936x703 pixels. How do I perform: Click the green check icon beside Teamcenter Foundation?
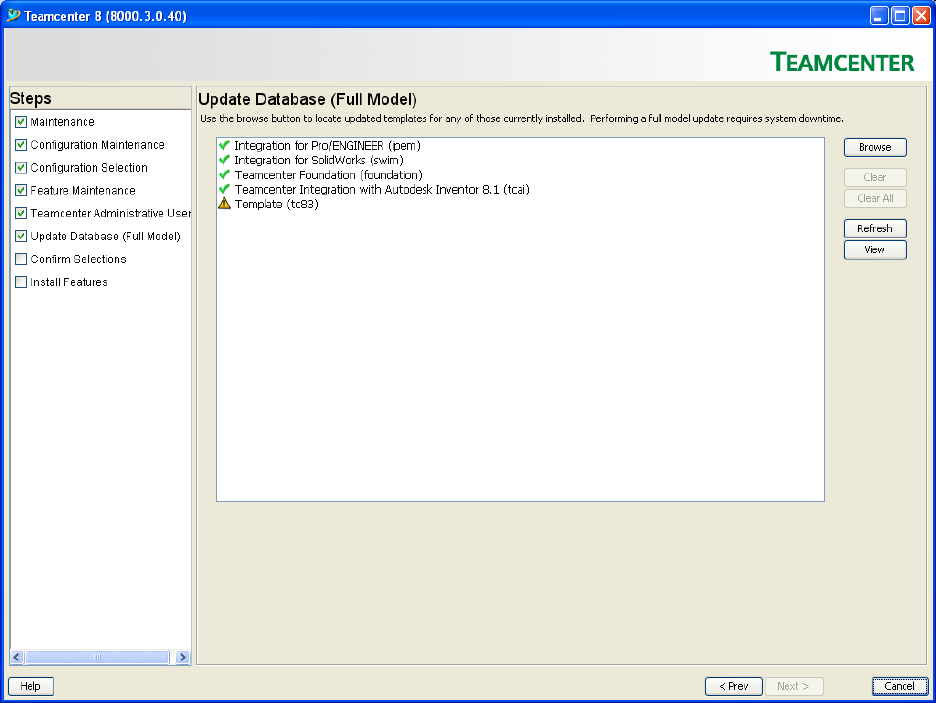[224, 174]
